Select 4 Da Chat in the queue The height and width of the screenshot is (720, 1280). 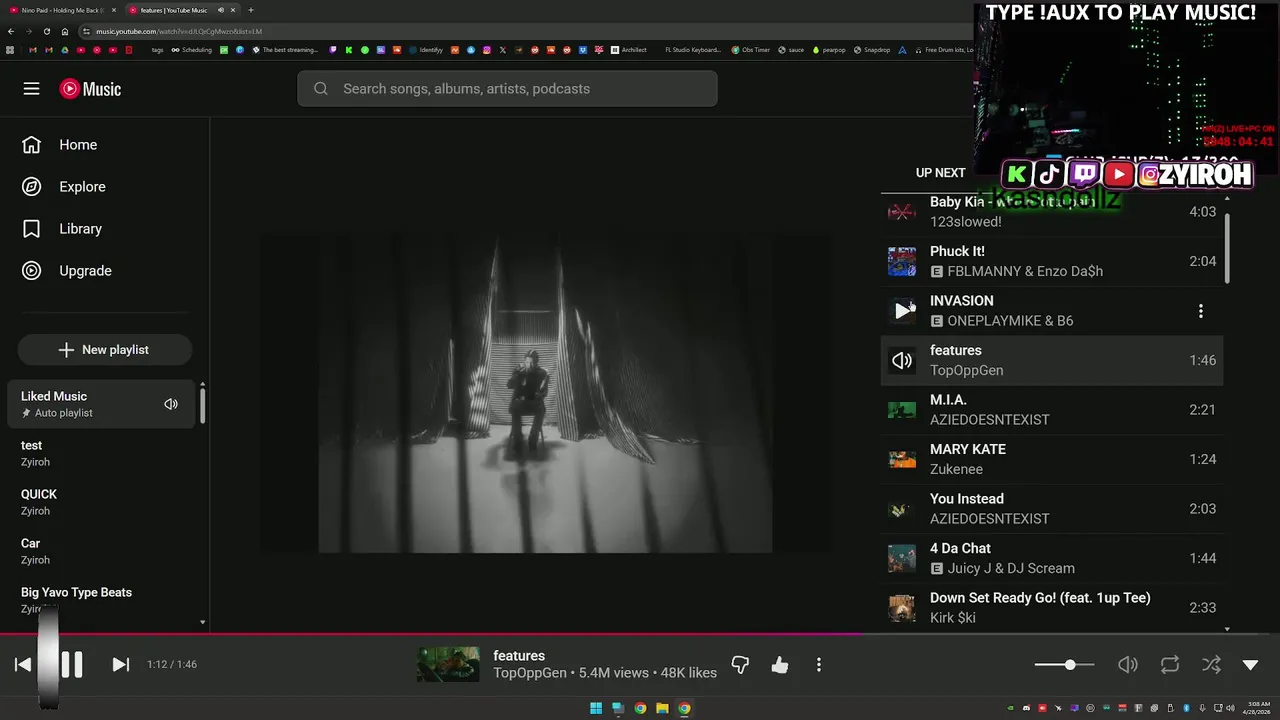pos(1052,558)
